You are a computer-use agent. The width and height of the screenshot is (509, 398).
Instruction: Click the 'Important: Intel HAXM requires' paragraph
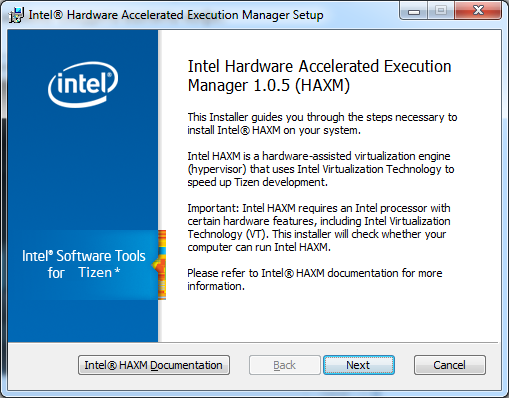(x=319, y=228)
